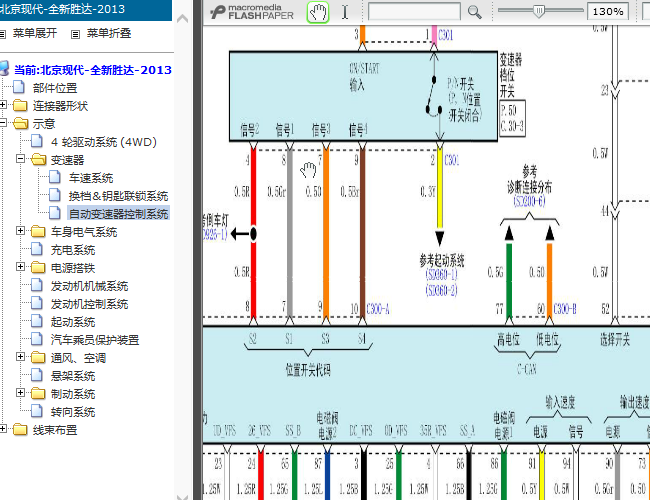Open the 汽车乘员保护装置 page
Image resolution: width=650 pixels, height=500 pixels.
click(95, 340)
